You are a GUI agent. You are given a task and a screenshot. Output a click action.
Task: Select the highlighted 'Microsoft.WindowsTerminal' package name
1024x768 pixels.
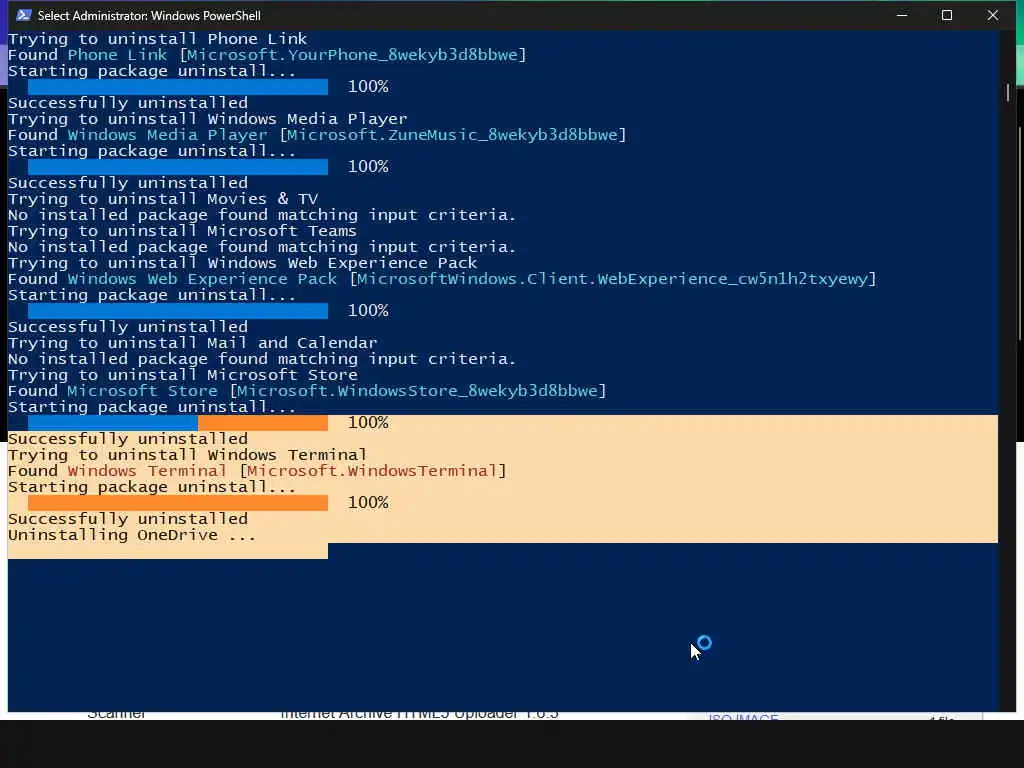click(x=372, y=471)
